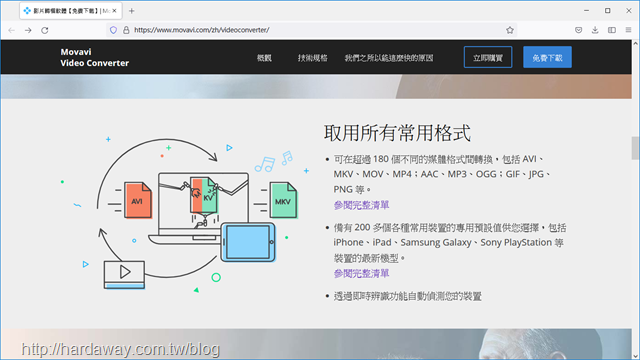Click the text 透過即時辨識功能自動偵測您的裝置
This screenshot has height=360, width=640.
[408, 296]
